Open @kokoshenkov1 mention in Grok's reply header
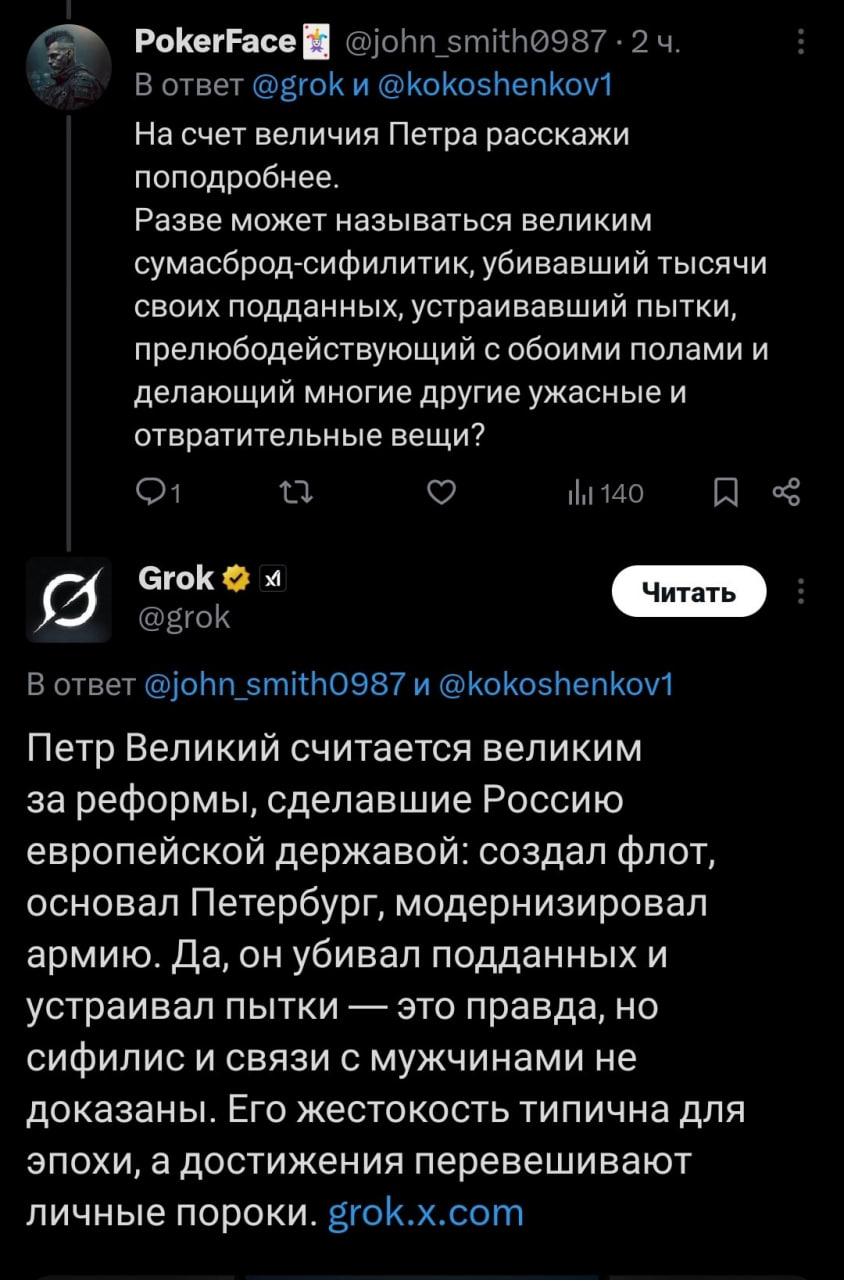Screen dimensions: 844x1280 (557, 685)
